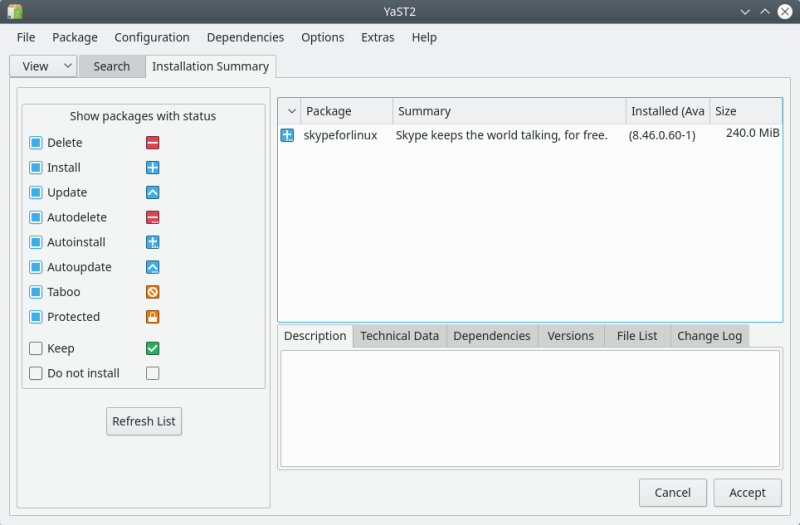Click inside the empty description text area

pos(530,408)
